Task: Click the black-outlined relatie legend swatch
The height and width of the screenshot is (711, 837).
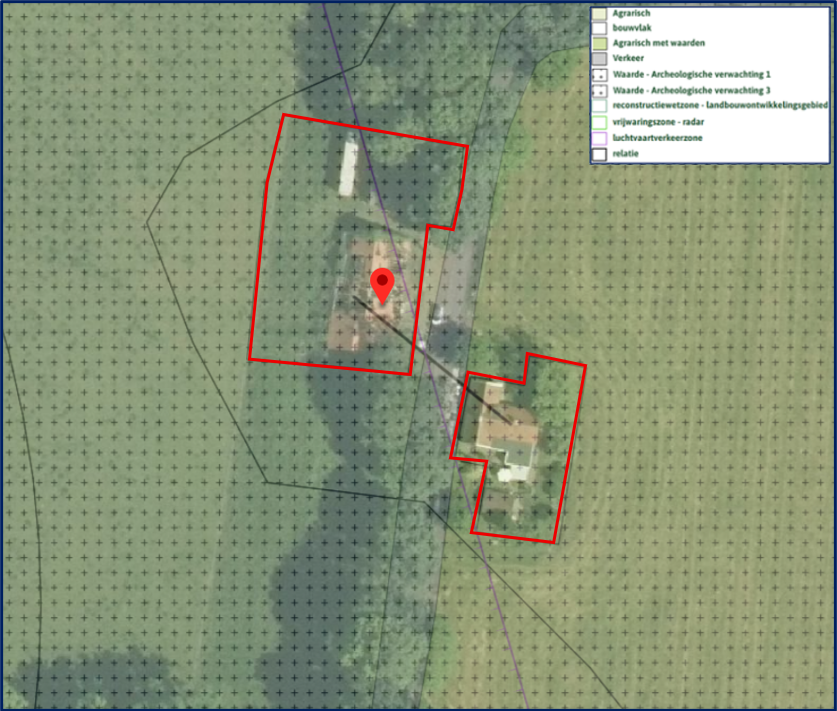Action: point(599,154)
